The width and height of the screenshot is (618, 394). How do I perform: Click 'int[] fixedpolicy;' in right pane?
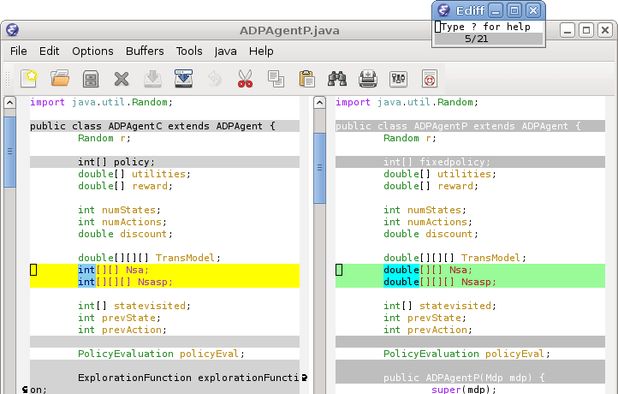(437, 162)
